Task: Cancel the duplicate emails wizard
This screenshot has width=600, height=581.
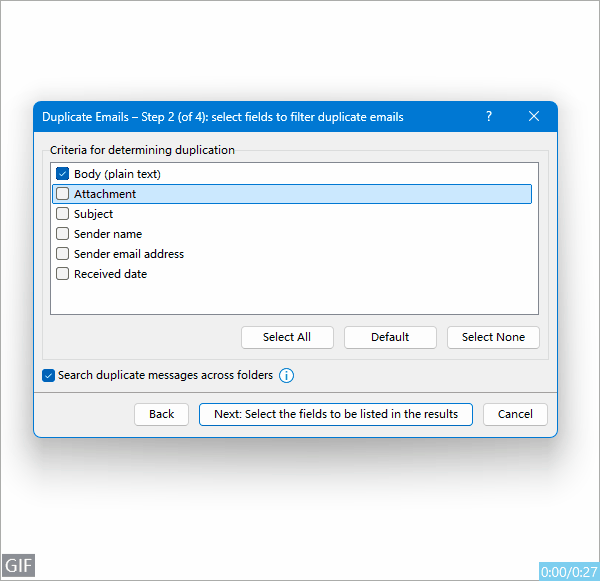Action: point(515,414)
